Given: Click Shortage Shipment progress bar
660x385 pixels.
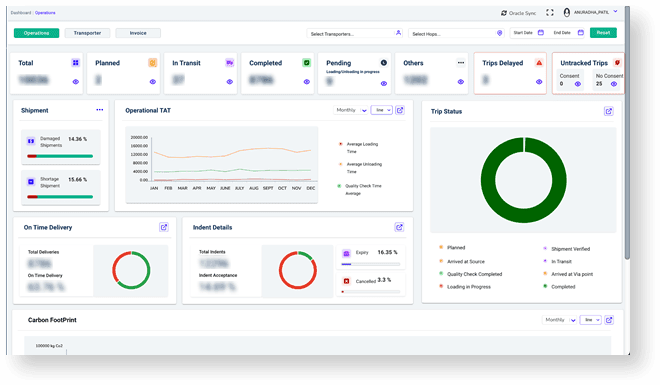Looking at the screenshot, I should [60, 196].
